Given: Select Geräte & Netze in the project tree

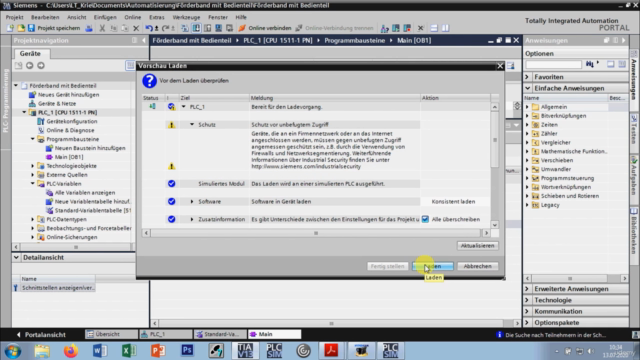Looking at the screenshot, I should click(57, 103).
